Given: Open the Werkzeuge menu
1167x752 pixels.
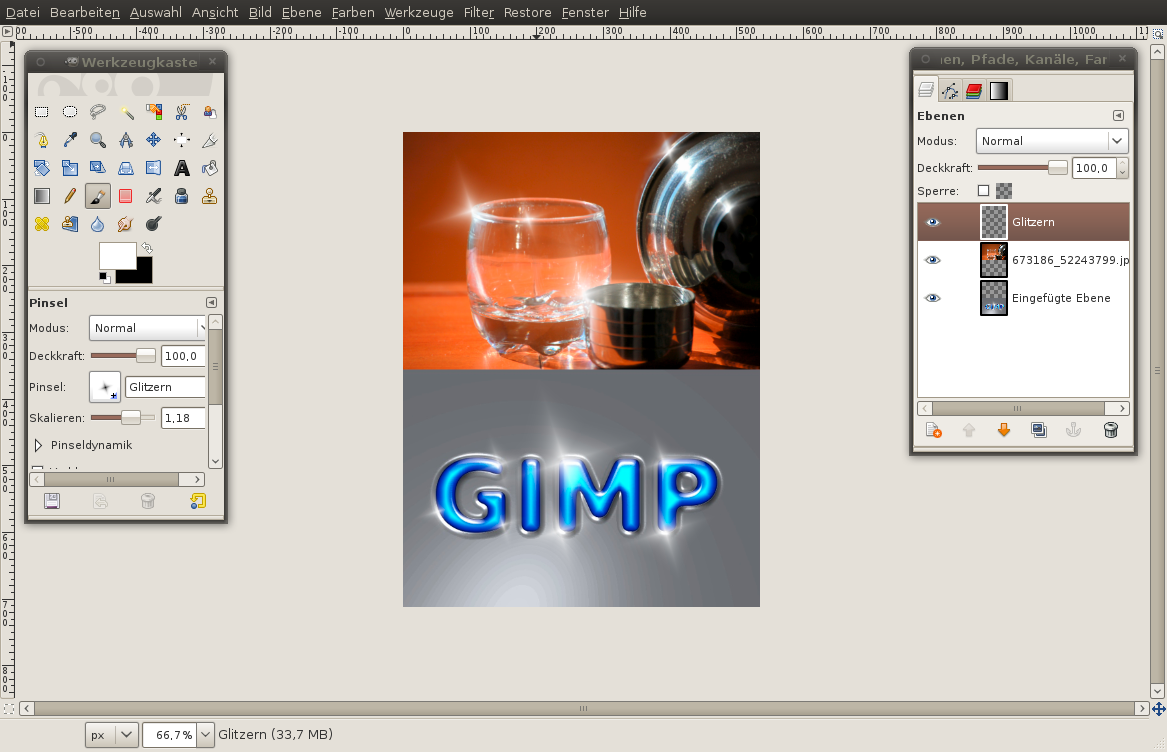Looking at the screenshot, I should (x=419, y=13).
